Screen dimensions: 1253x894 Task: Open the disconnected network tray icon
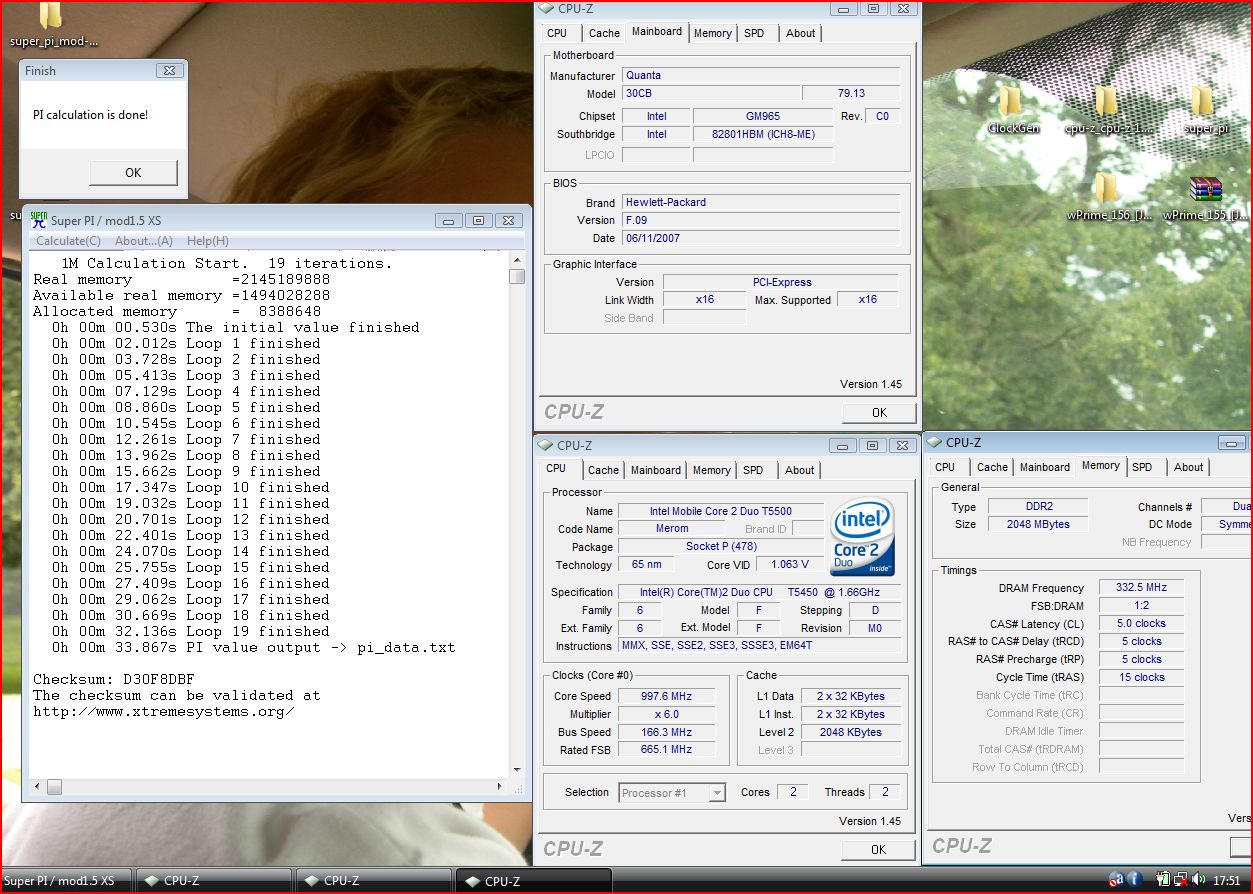coord(1183,879)
